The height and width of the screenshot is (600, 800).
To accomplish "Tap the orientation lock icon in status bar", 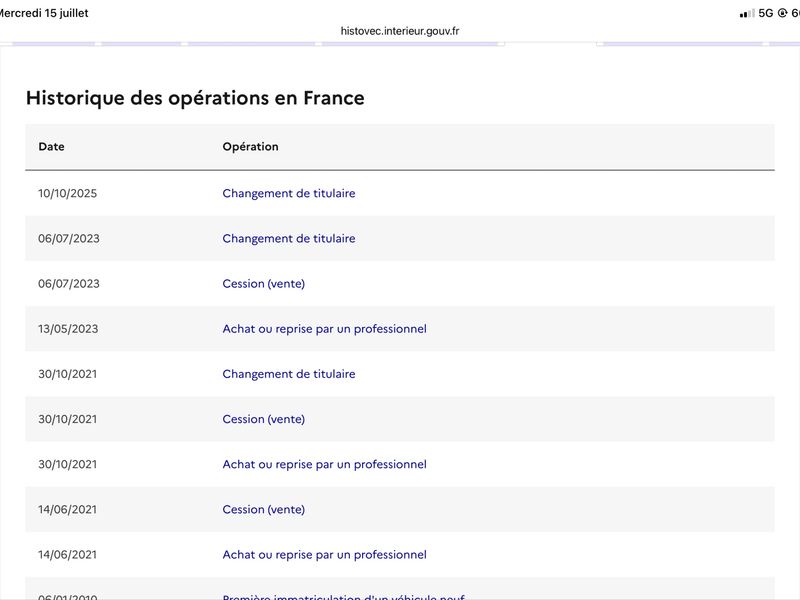I will [x=782, y=13].
